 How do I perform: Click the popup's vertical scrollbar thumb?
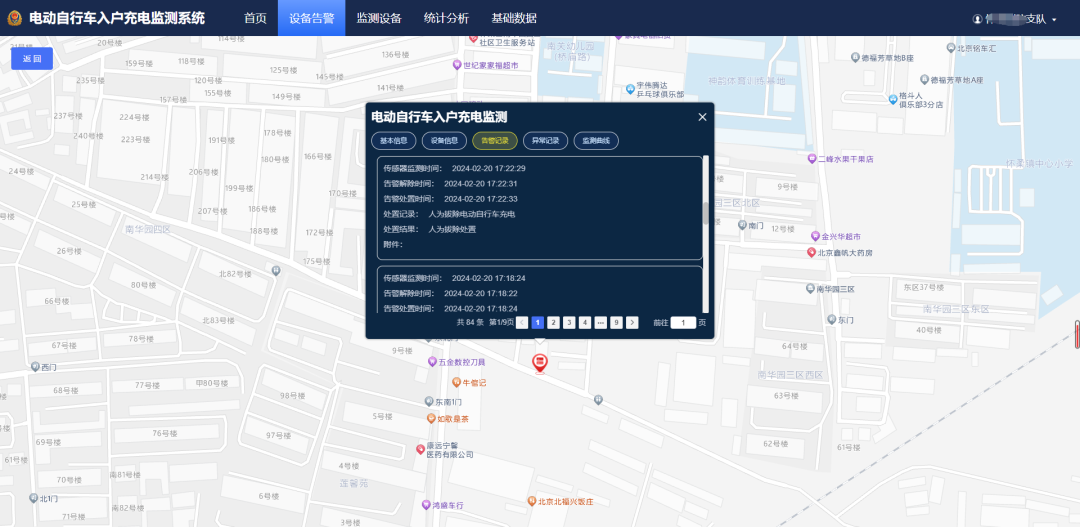pyautogui.click(x=706, y=213)
